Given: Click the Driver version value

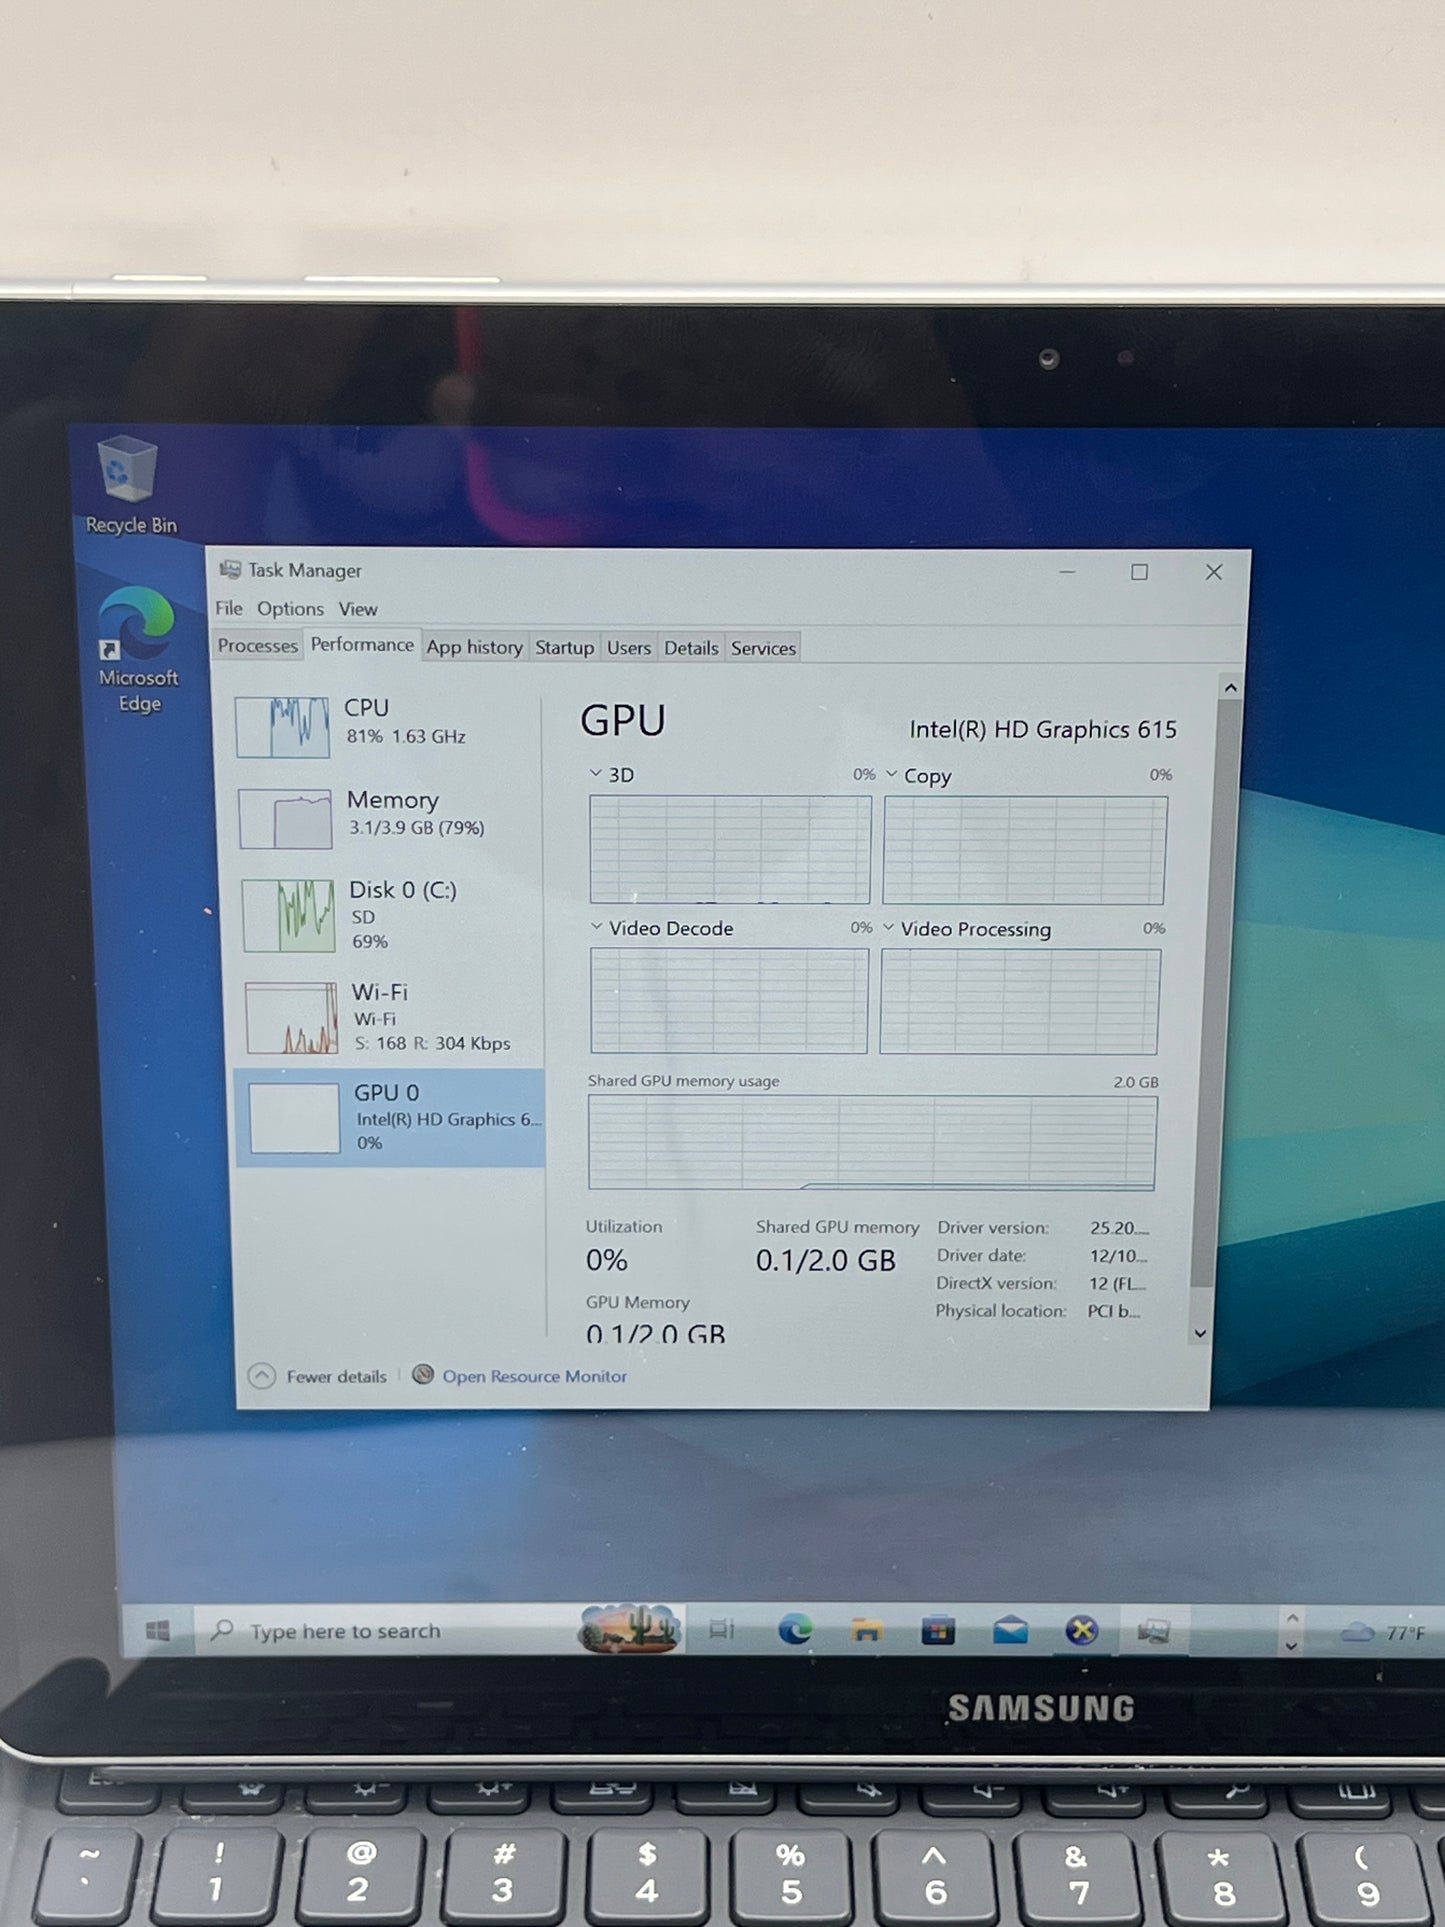Looking at the screenshot, I should click(x=1118, y=1228).
